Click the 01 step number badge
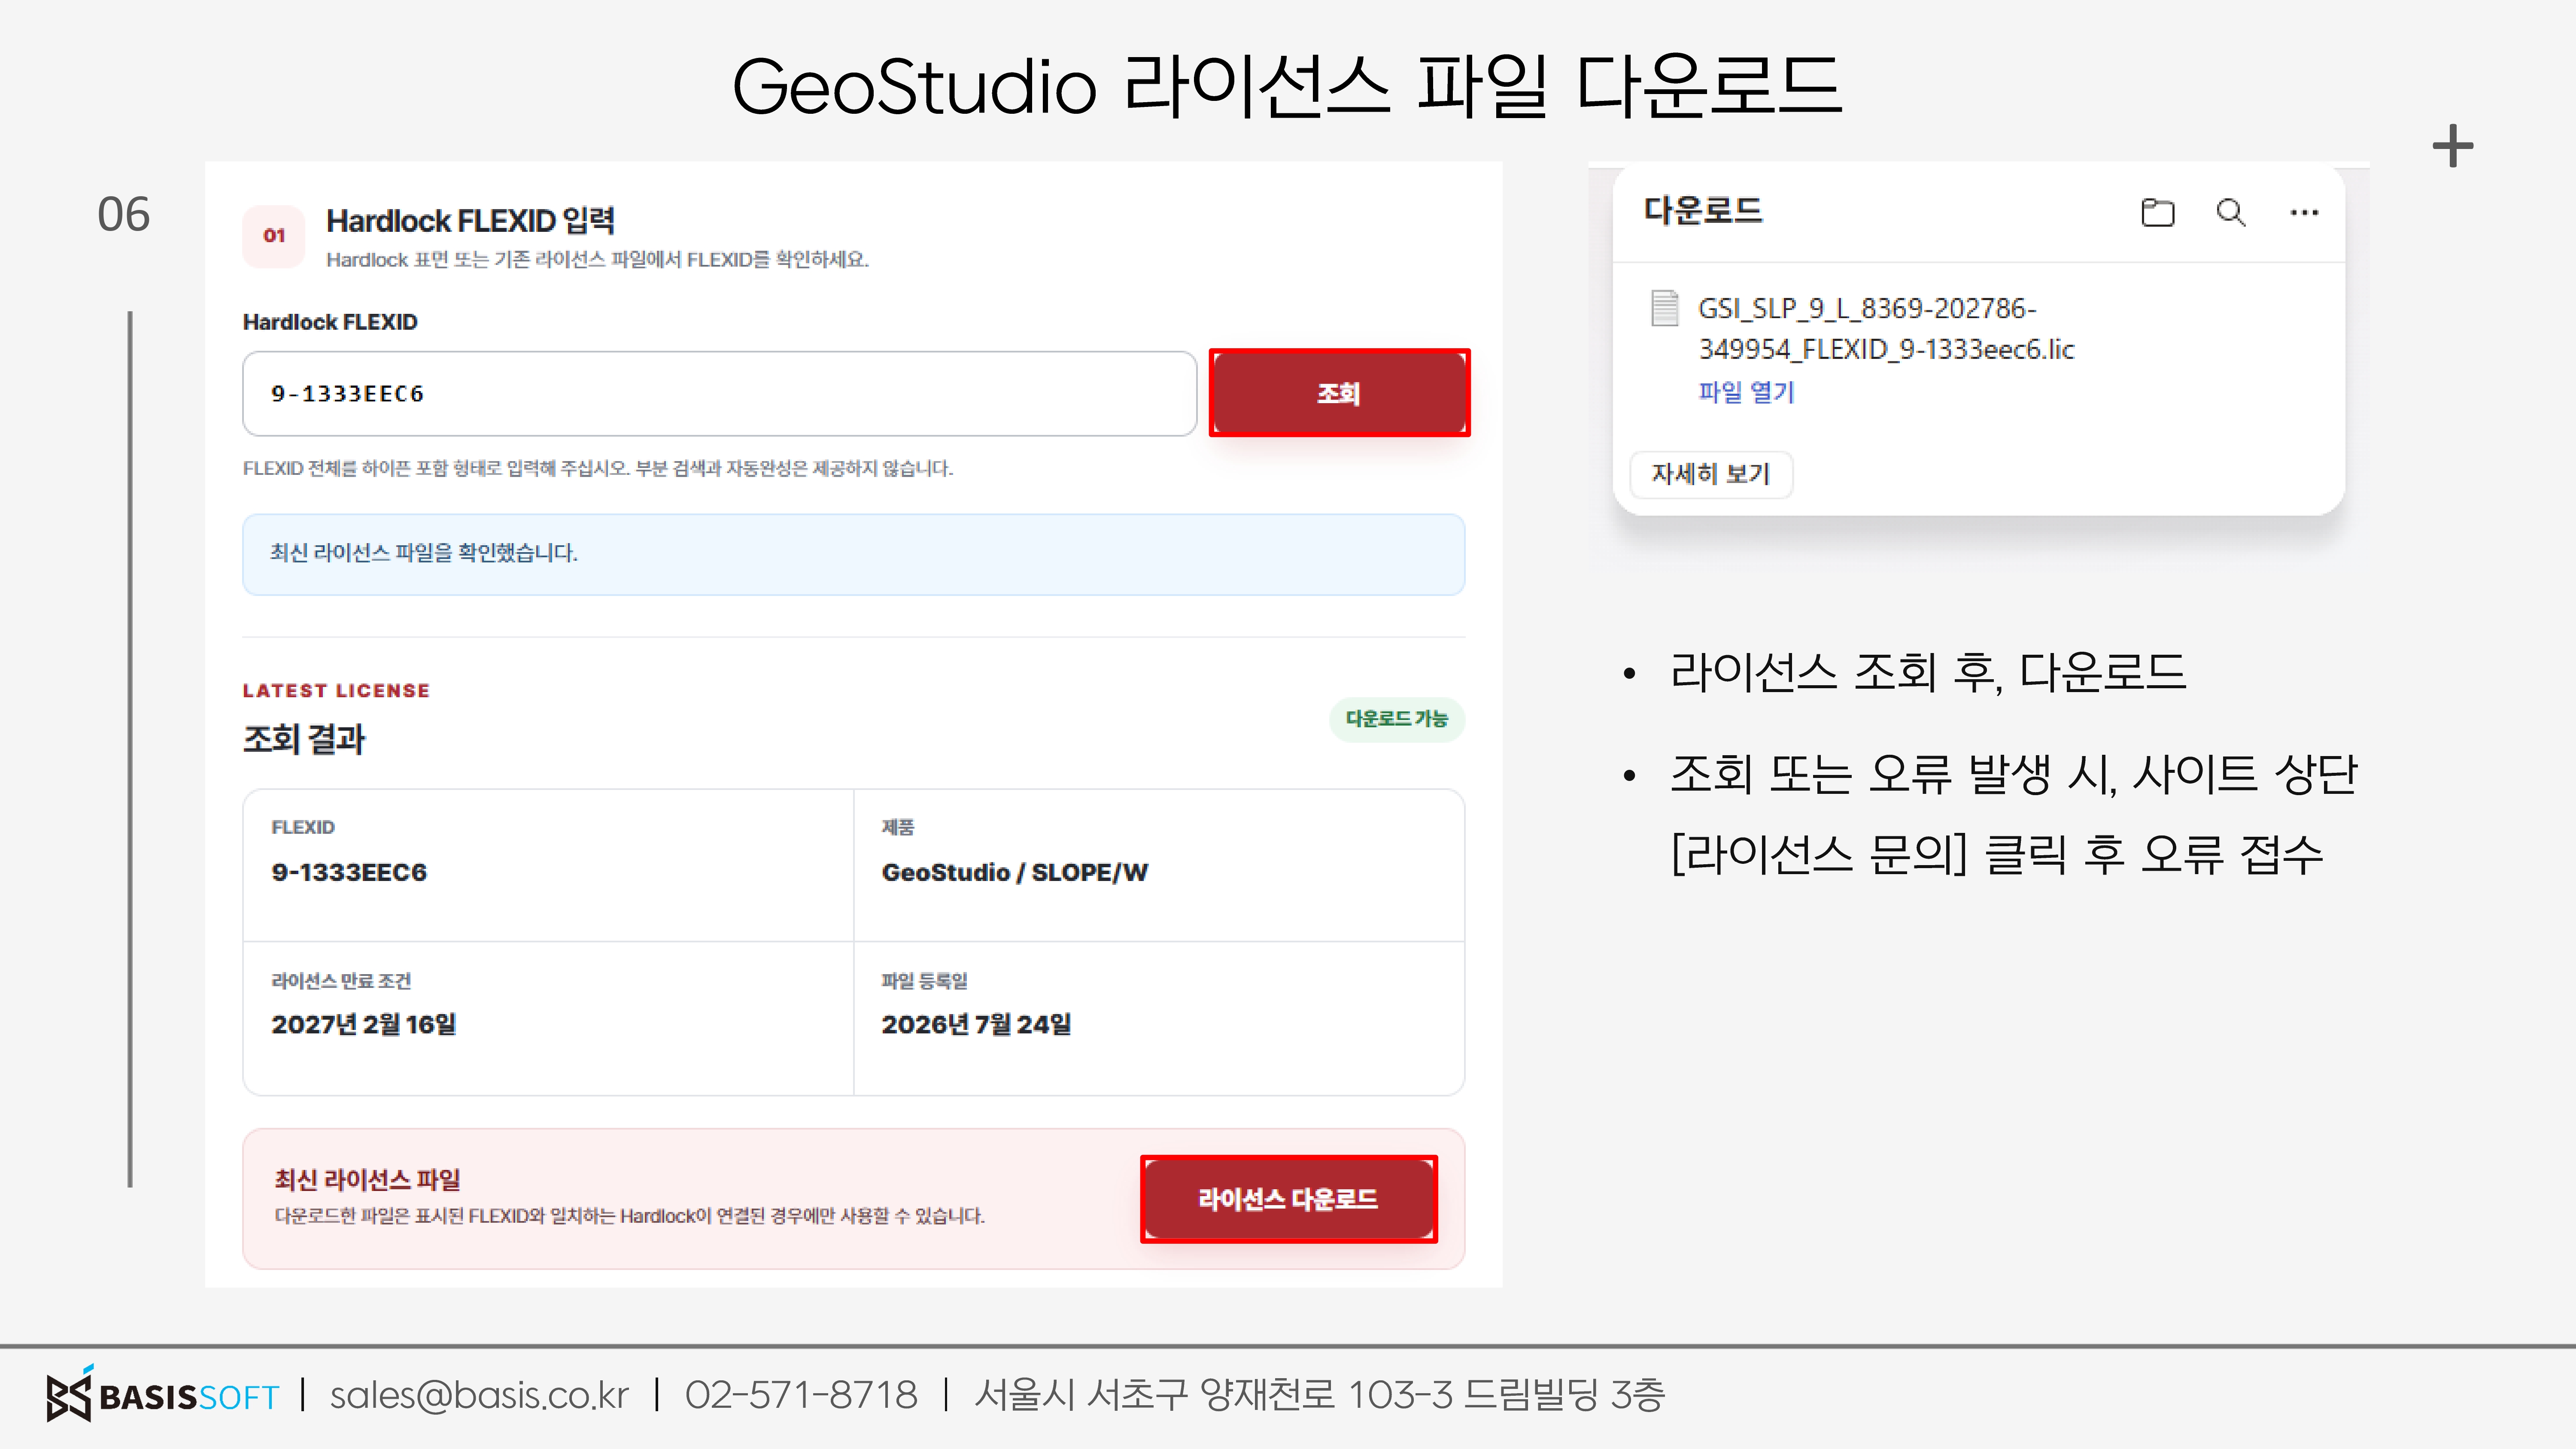The width and height of the screenshot is (2576, 1449). 274,236
